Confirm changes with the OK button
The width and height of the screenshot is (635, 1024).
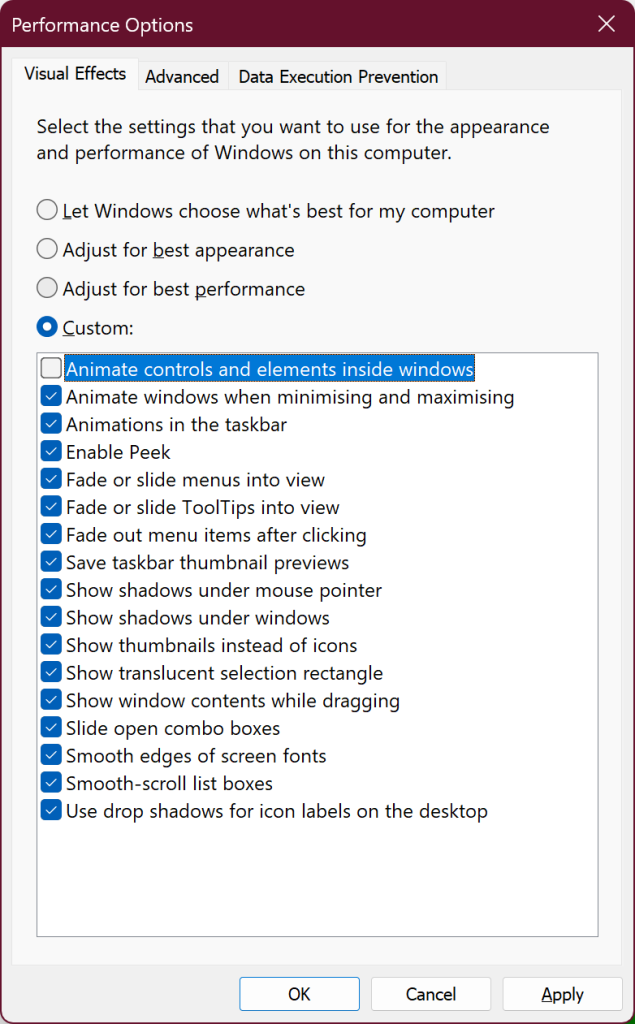299,993
